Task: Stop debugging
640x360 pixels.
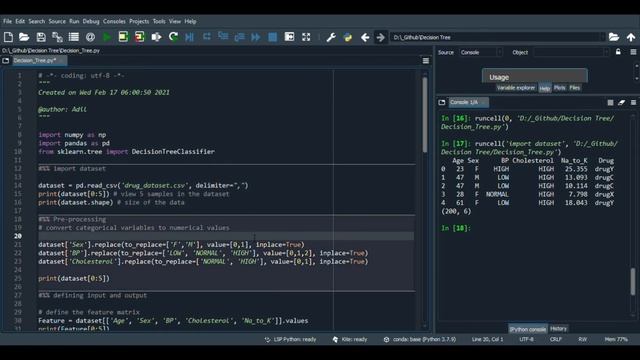Action: coord(272,37)
